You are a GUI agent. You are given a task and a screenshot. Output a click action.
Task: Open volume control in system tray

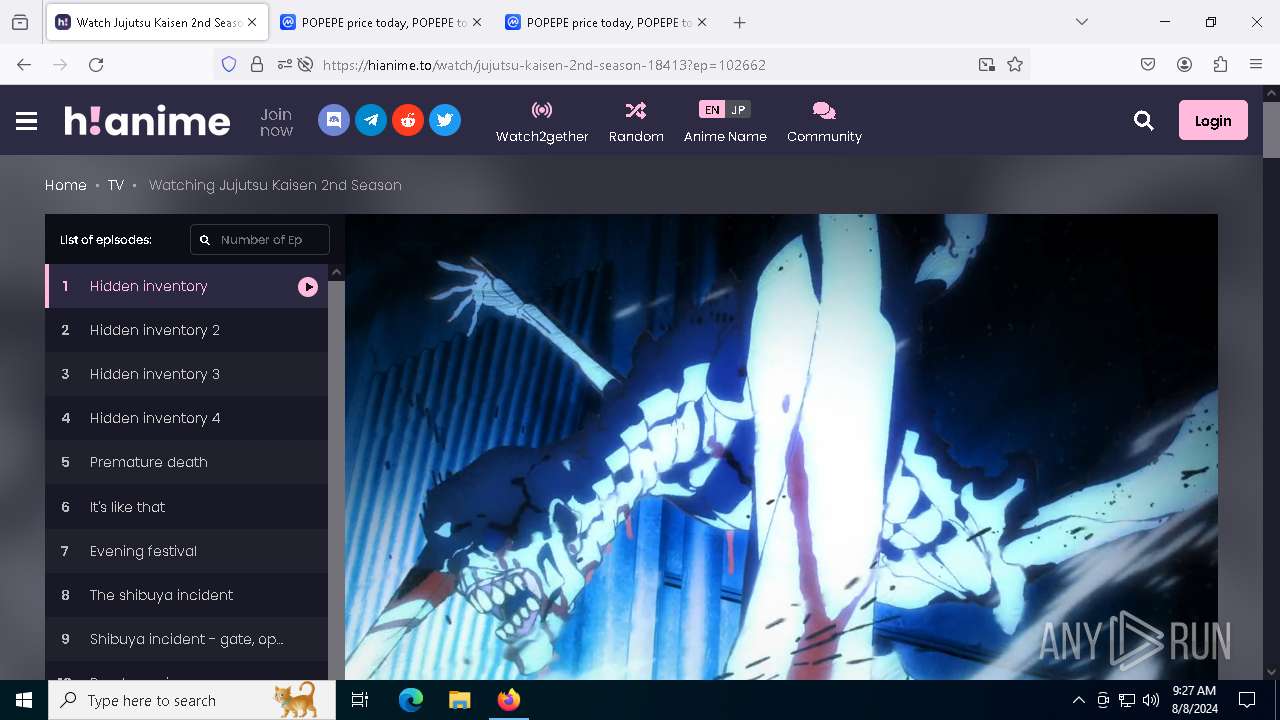tap(1151, 700)
